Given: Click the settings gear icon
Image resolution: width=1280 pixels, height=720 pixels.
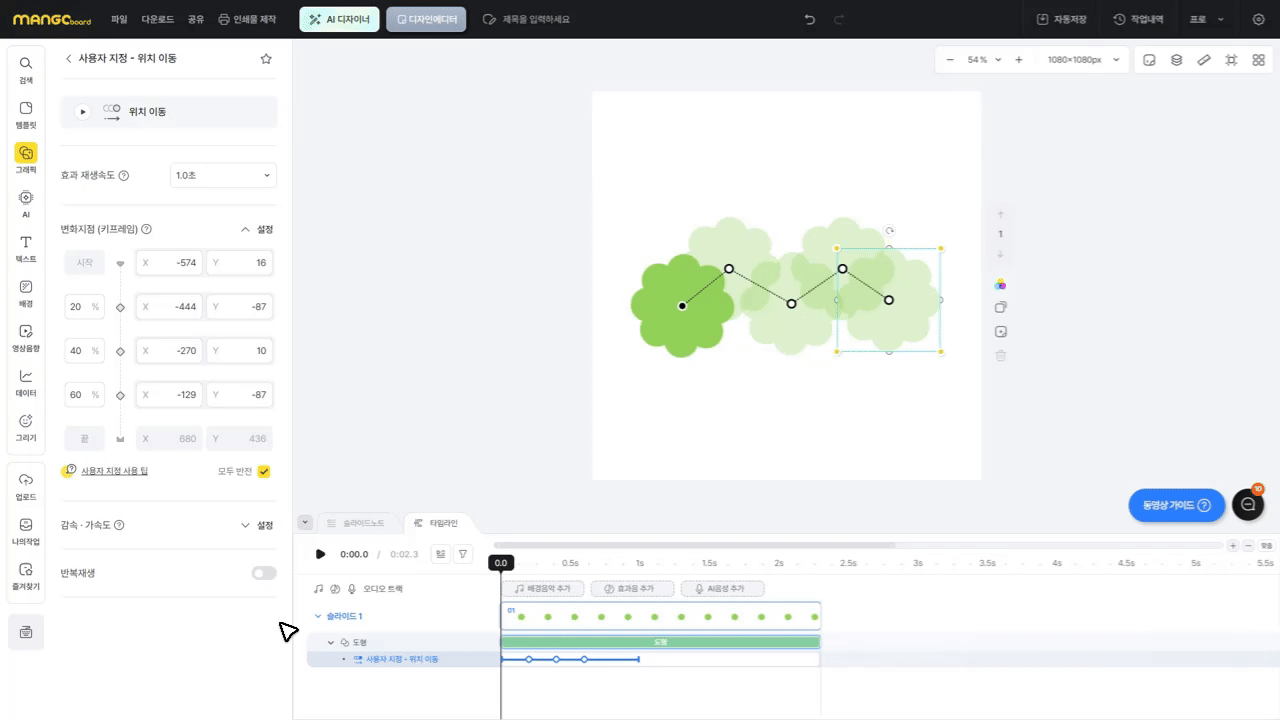Looking at the screenshot, I should 1258,19.
